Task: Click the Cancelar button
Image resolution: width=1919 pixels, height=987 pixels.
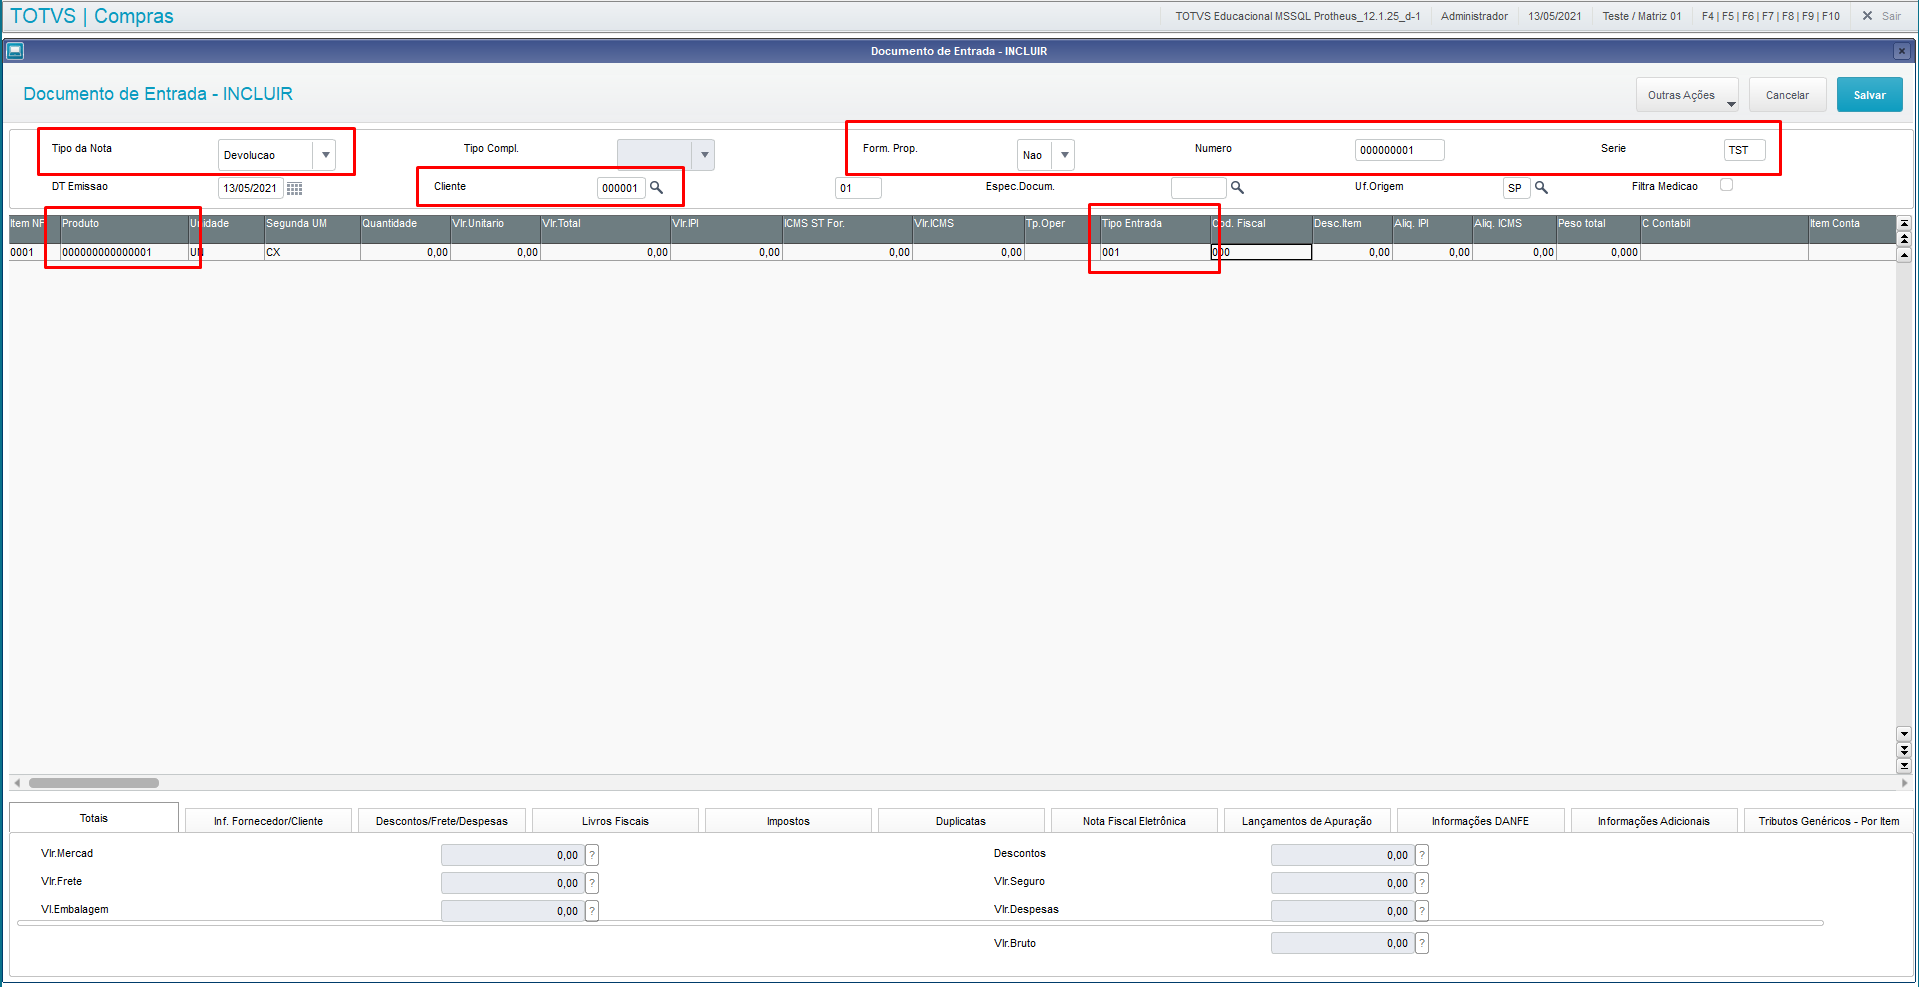Action: click(1787, 95)
